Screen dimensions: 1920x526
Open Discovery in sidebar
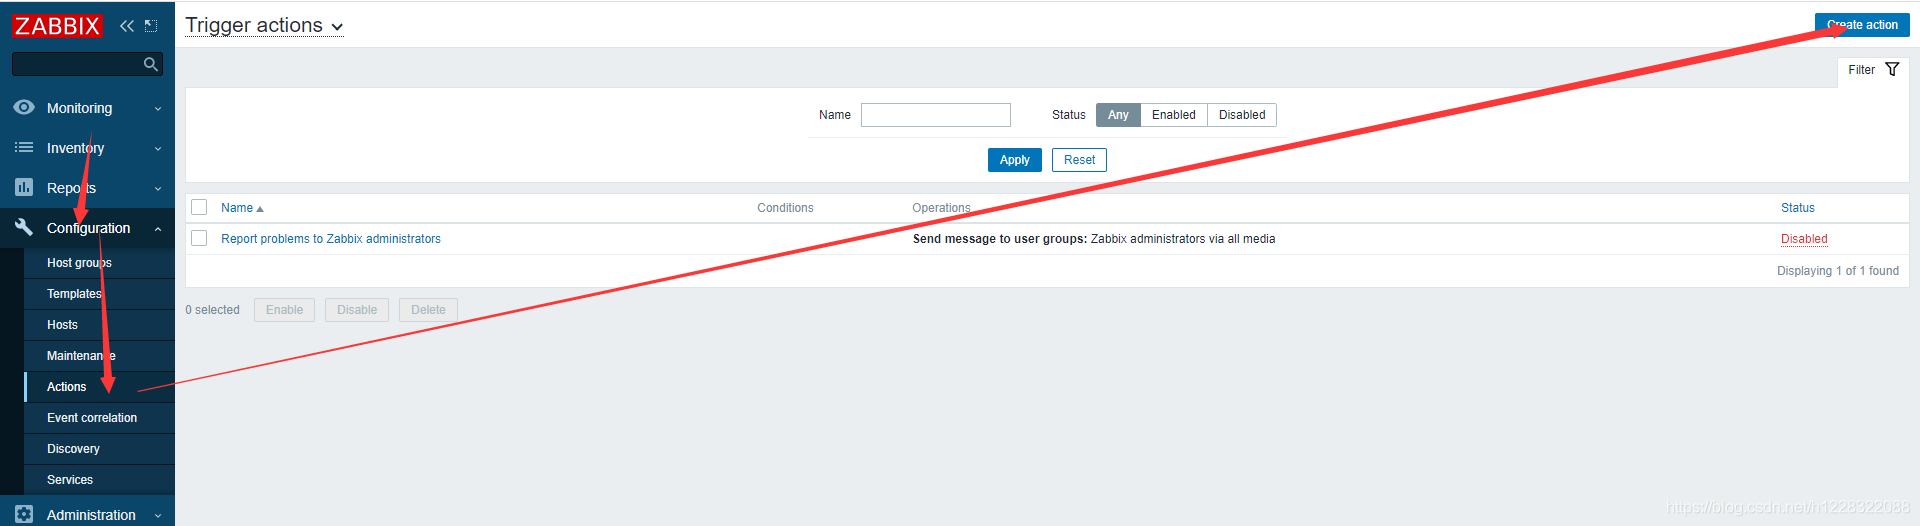[x=99, y=449]
